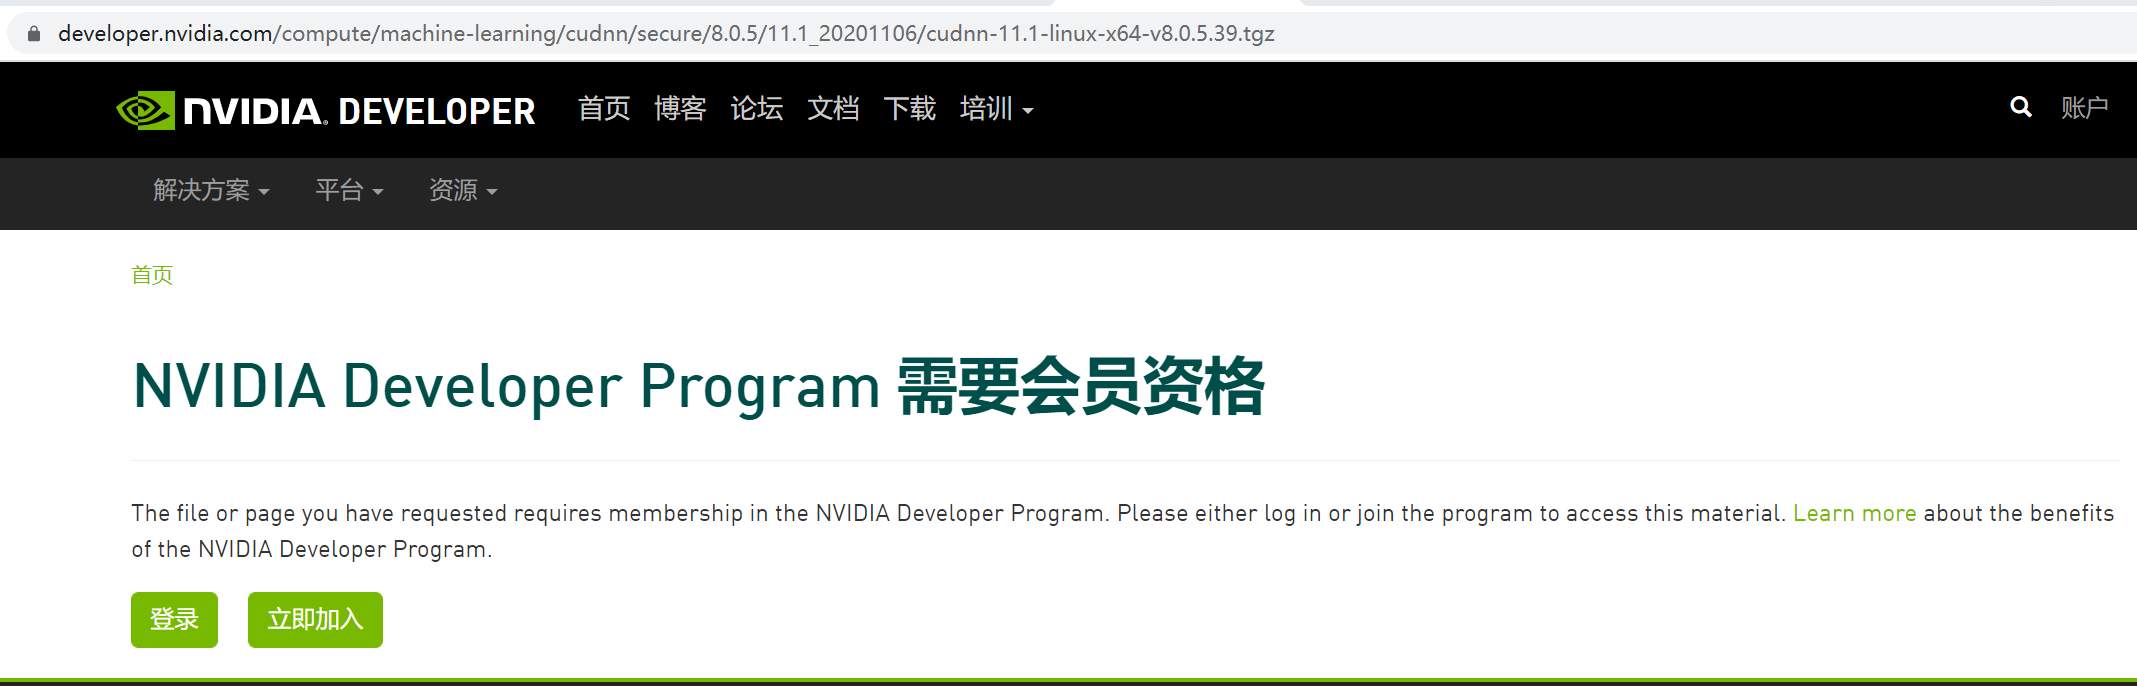This screenshot has width=2137, height=686.
Task: Open the 博客 menu item
Action: (x=680, y=108)
